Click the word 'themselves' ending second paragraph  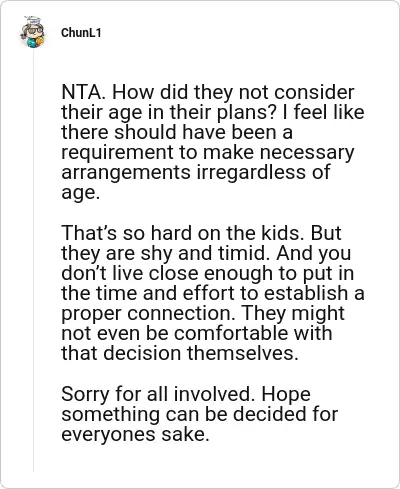click(x=242, y=353)
